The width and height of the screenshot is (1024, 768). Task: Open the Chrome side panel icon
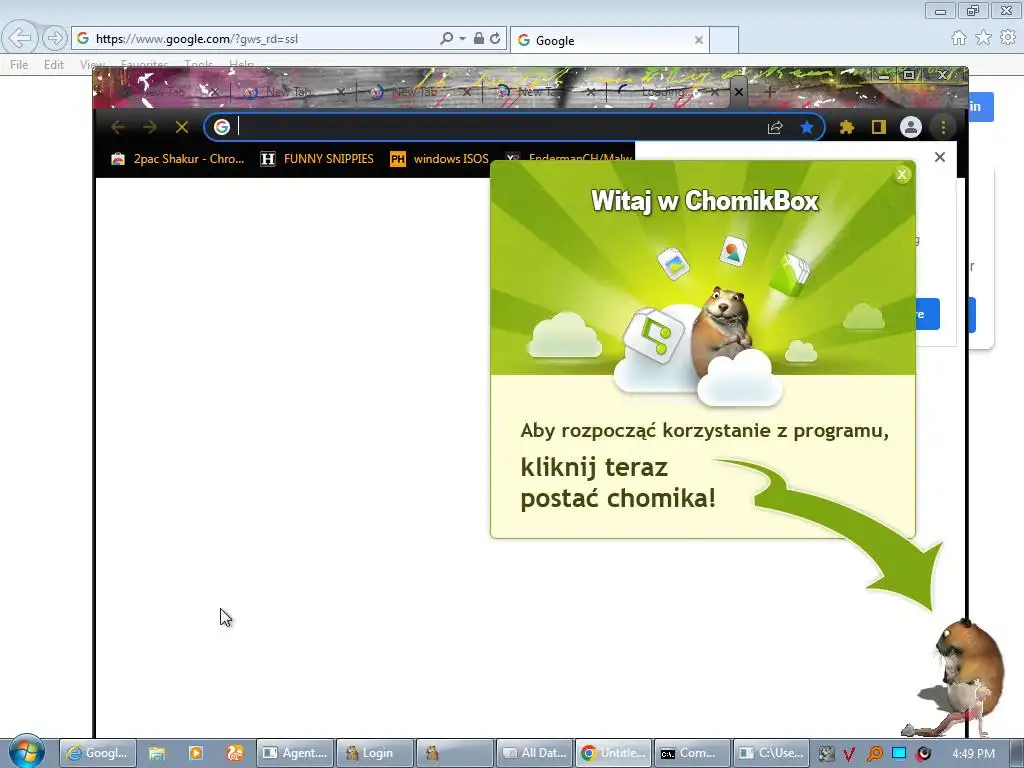pos(878,127)
